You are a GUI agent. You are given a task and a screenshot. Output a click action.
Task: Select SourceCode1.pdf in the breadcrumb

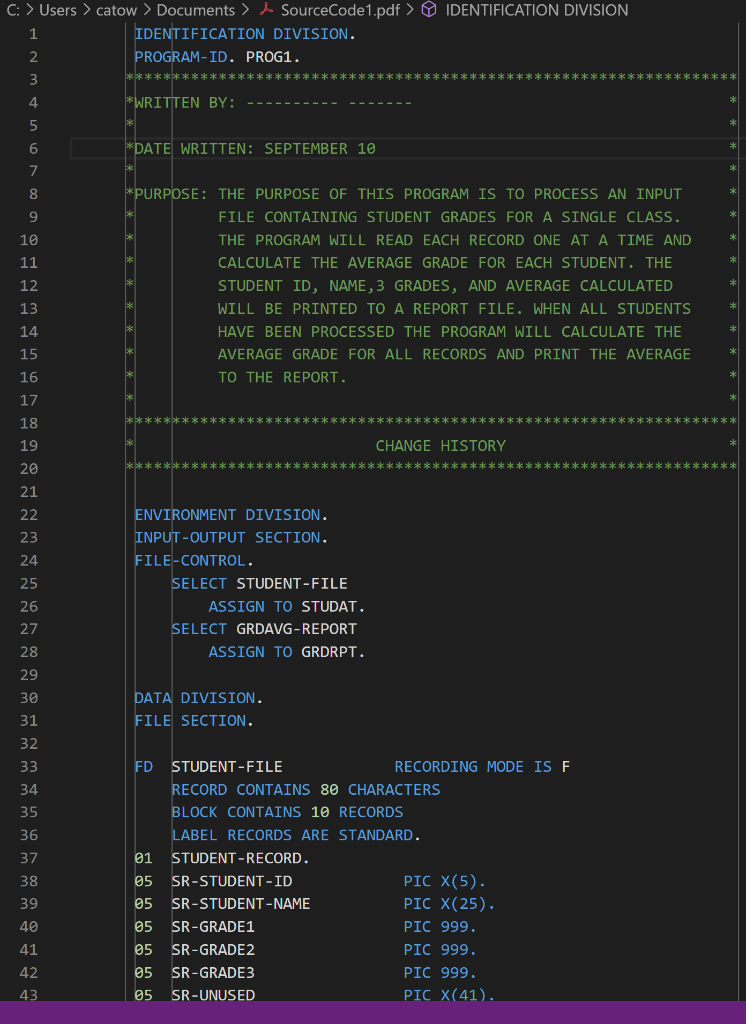click(x=340, y=10)
